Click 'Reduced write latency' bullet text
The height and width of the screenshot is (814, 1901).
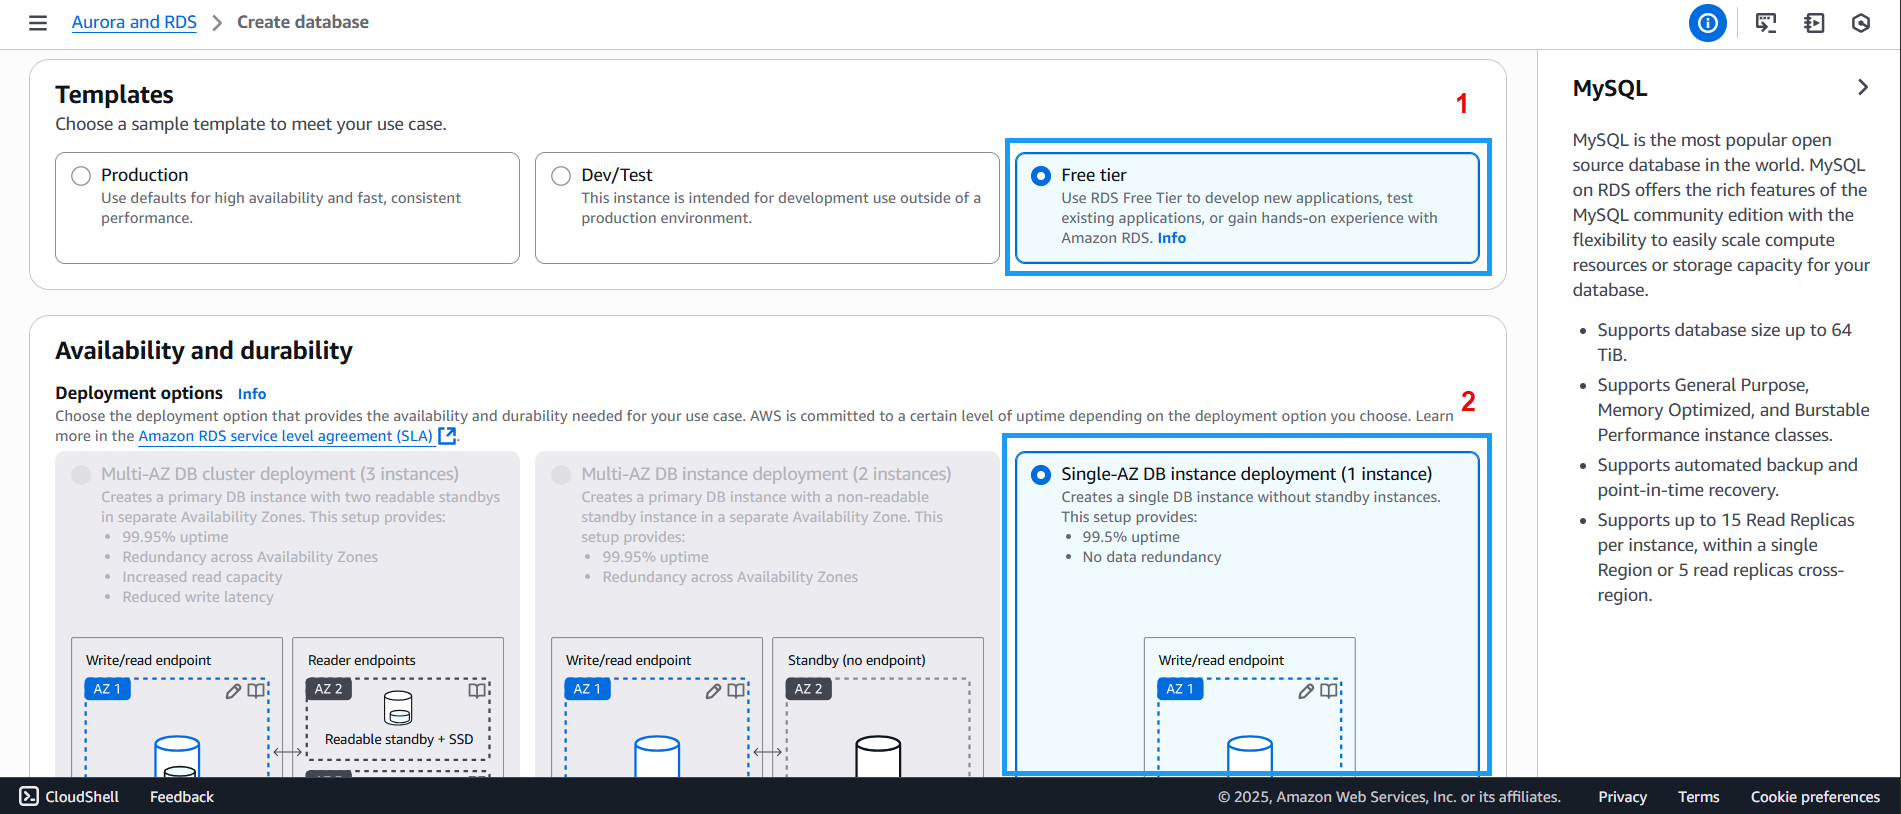tap(198, 597)
